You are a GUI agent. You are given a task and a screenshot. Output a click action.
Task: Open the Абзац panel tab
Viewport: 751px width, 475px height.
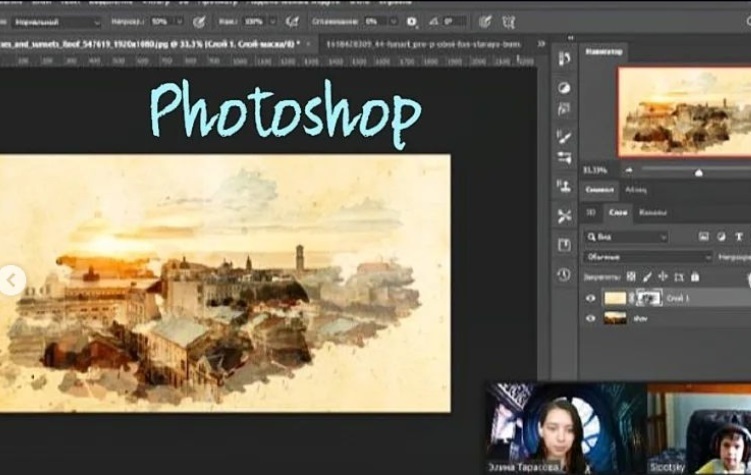[x=636, y=190]
